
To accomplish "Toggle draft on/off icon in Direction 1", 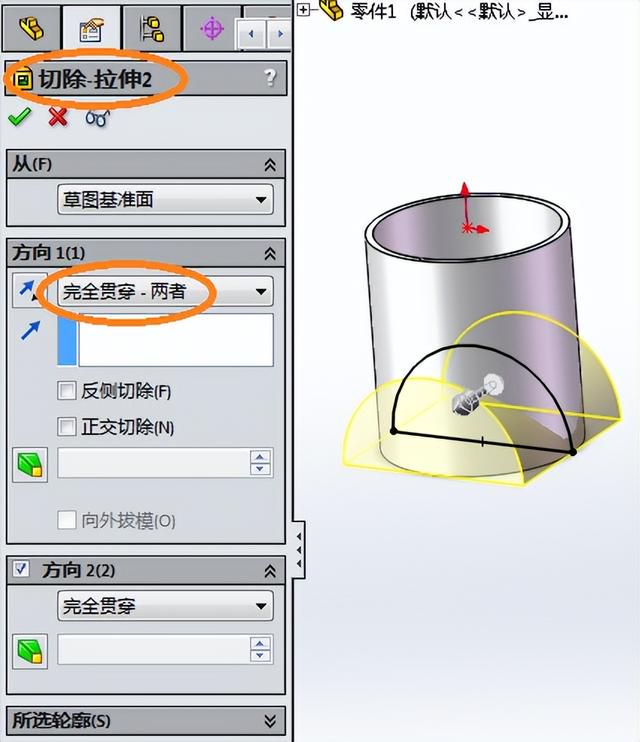I will 30,465.
